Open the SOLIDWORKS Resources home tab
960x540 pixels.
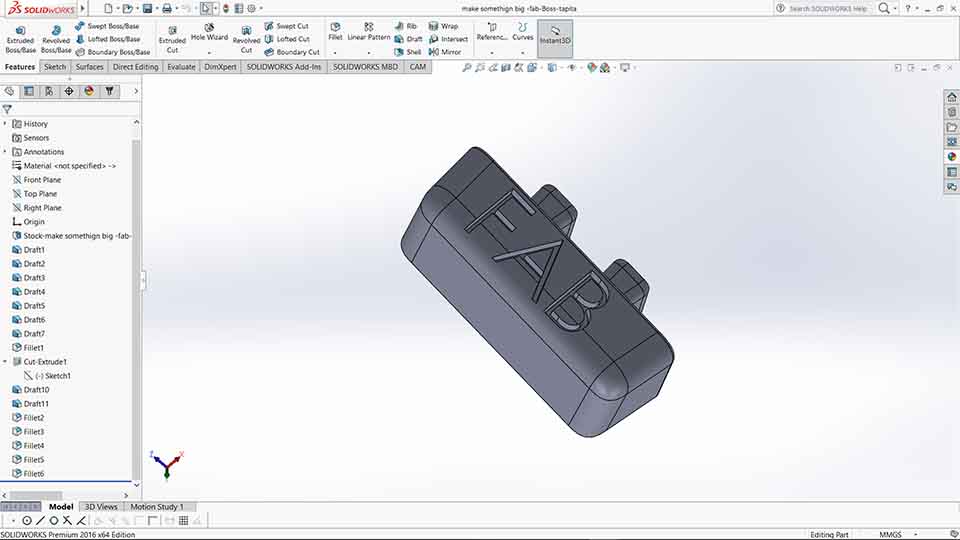[x=951, y=97]
